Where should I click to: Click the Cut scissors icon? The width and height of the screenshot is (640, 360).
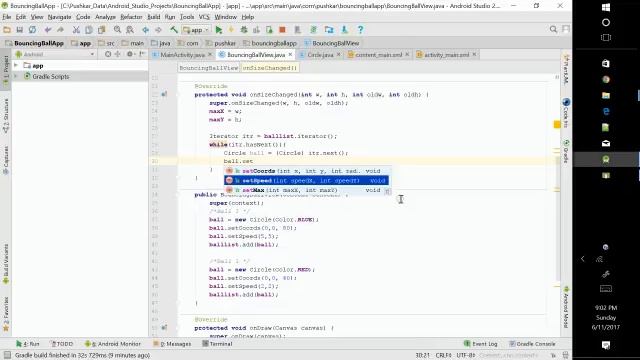coord(76,30)
